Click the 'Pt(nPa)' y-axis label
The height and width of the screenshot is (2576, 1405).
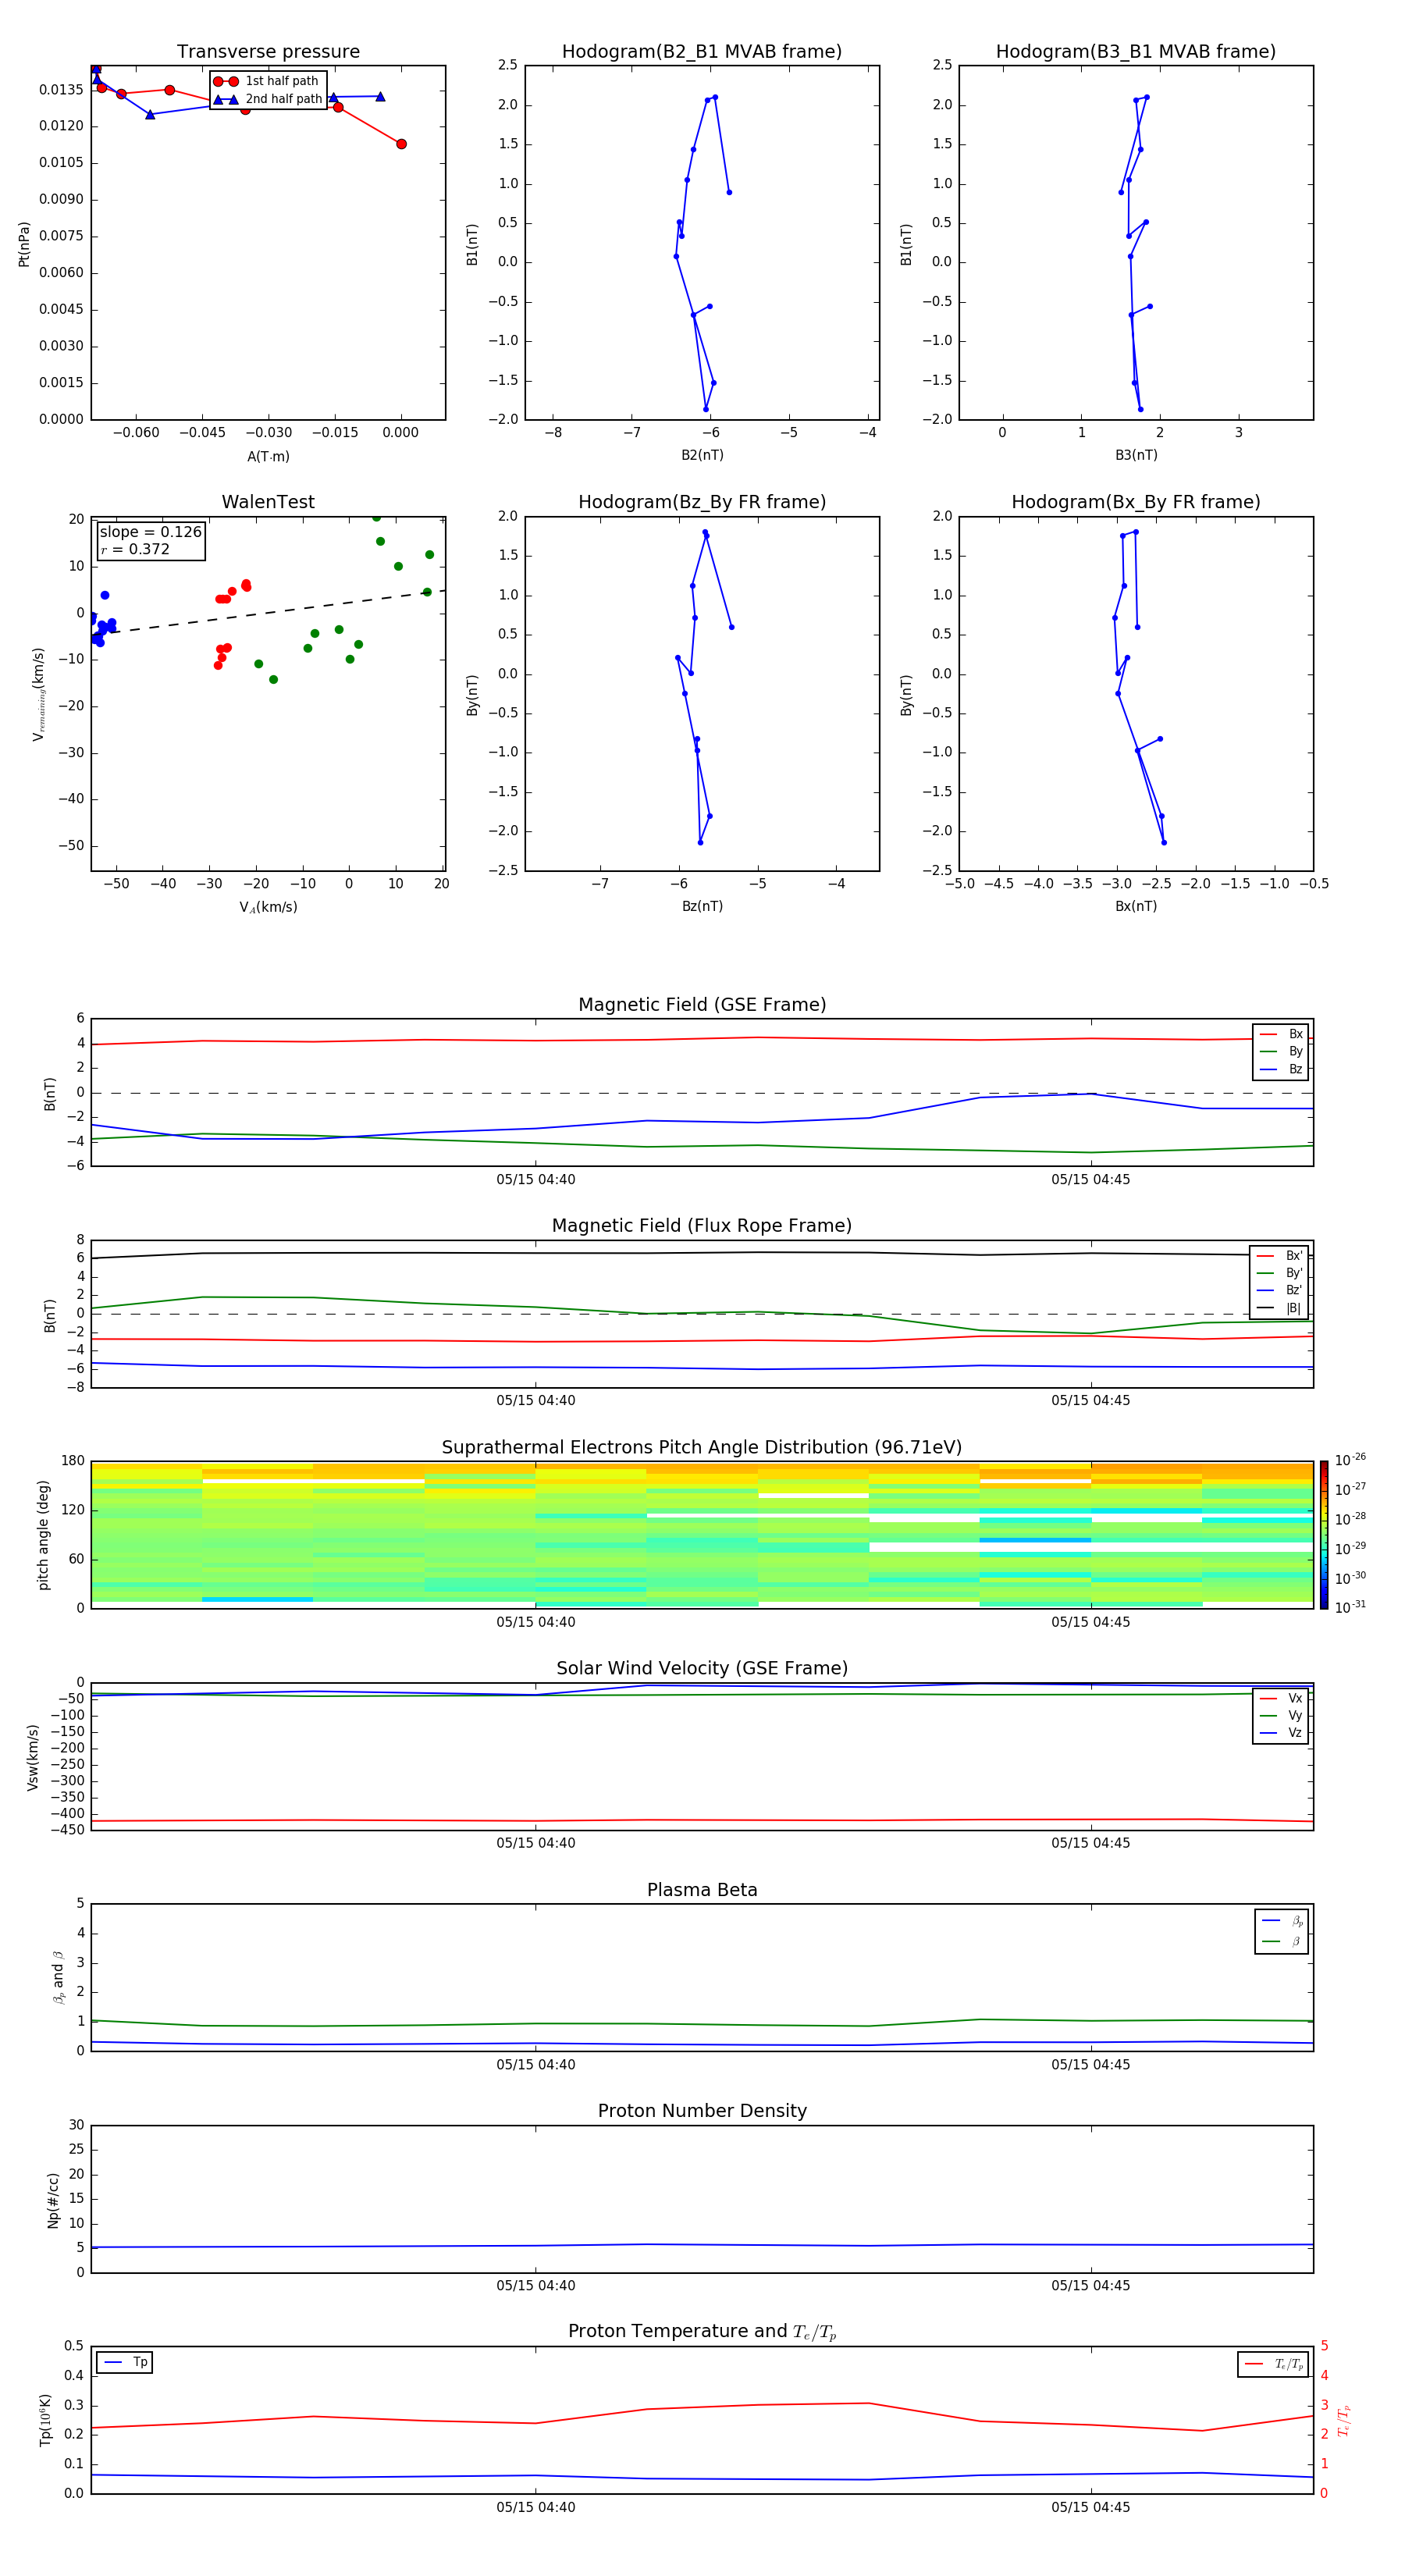point(24,244)
